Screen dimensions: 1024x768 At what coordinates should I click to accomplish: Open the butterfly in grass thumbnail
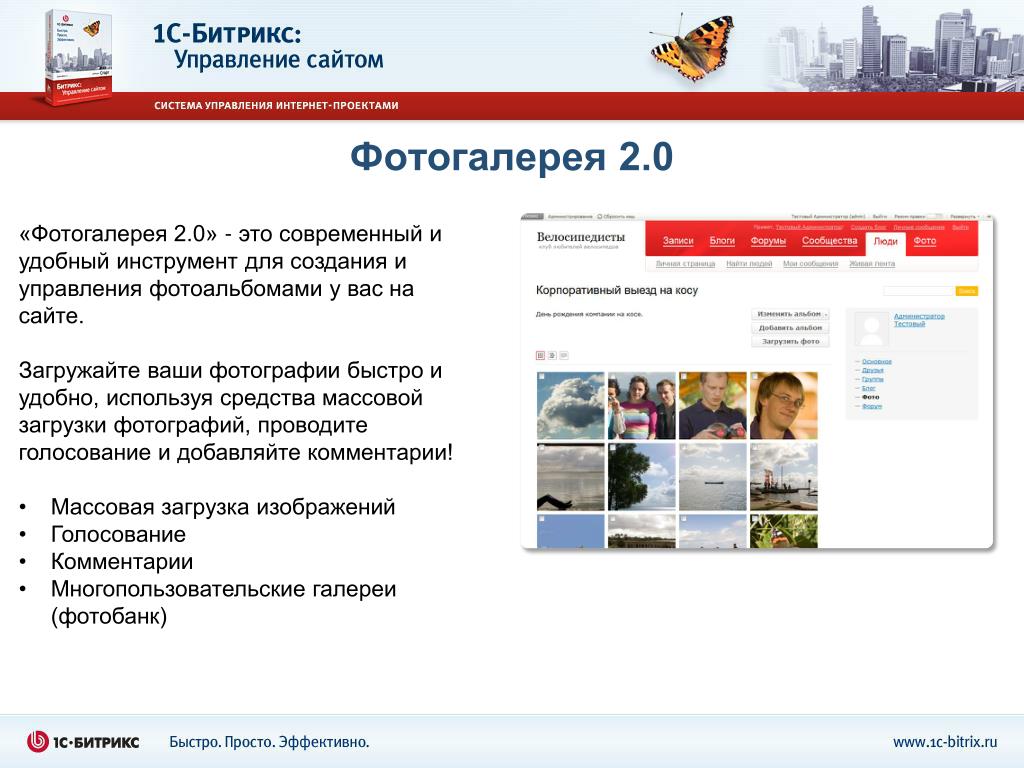pos(784,531)
